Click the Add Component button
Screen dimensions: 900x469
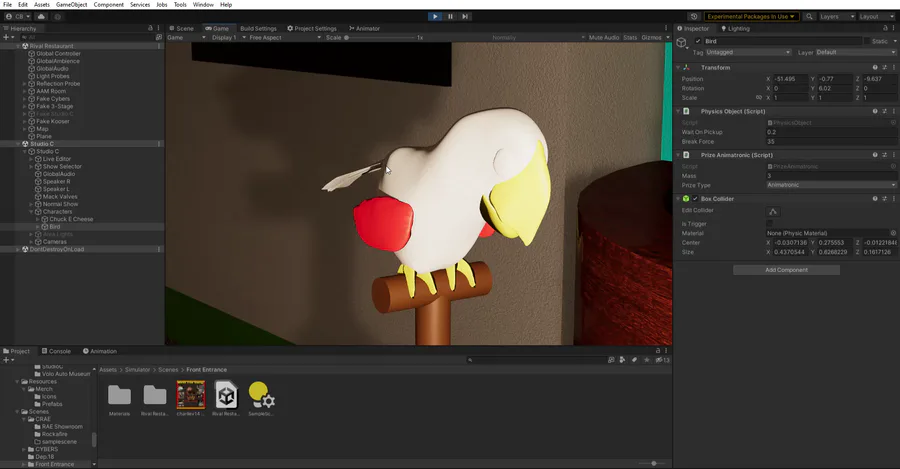786,270
